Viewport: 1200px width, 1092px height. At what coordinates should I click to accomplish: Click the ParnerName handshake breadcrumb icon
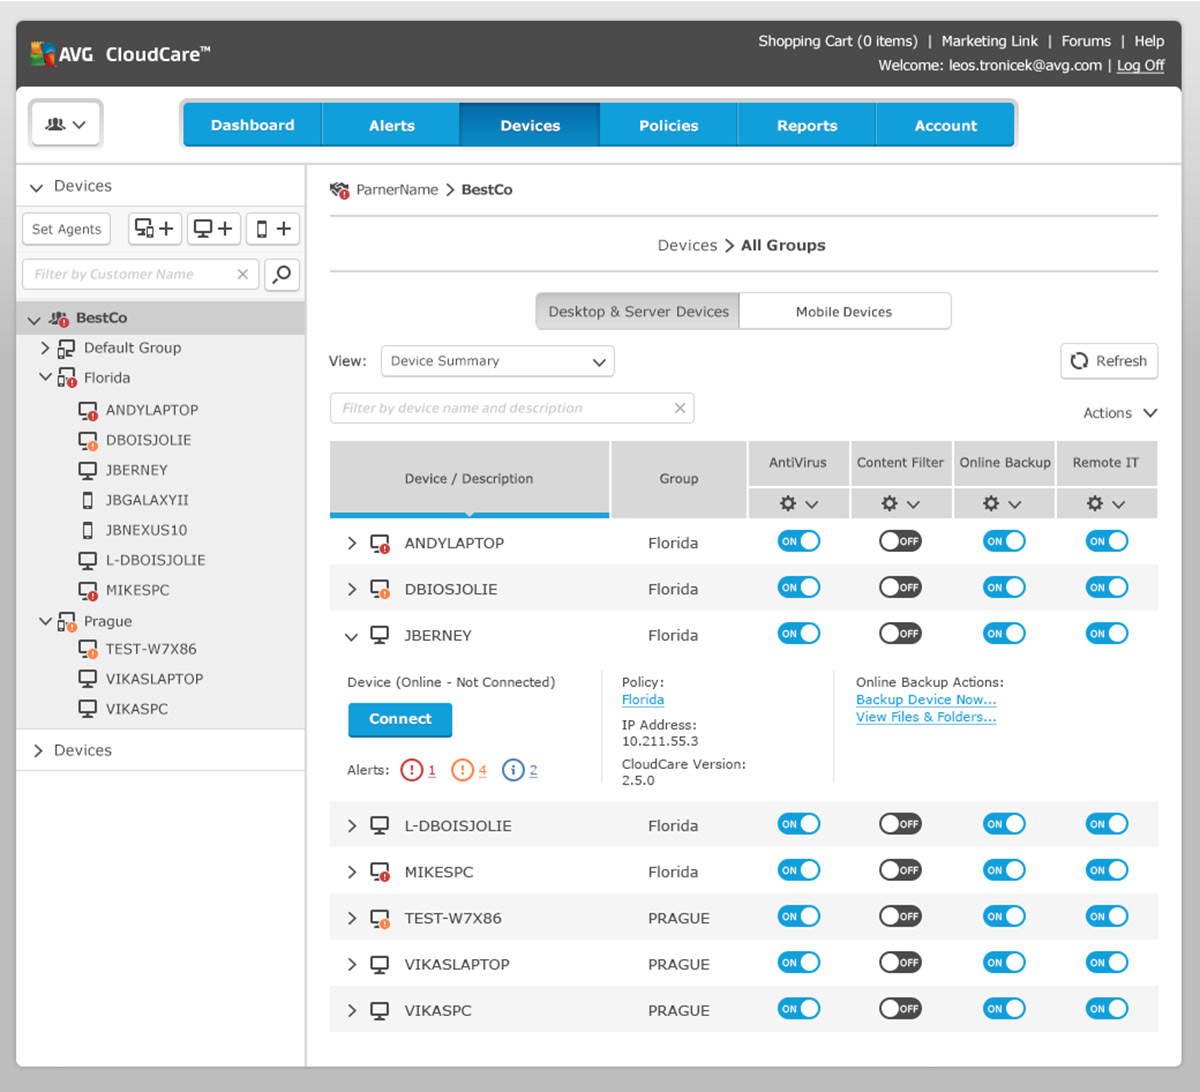[x=340, y=190]
